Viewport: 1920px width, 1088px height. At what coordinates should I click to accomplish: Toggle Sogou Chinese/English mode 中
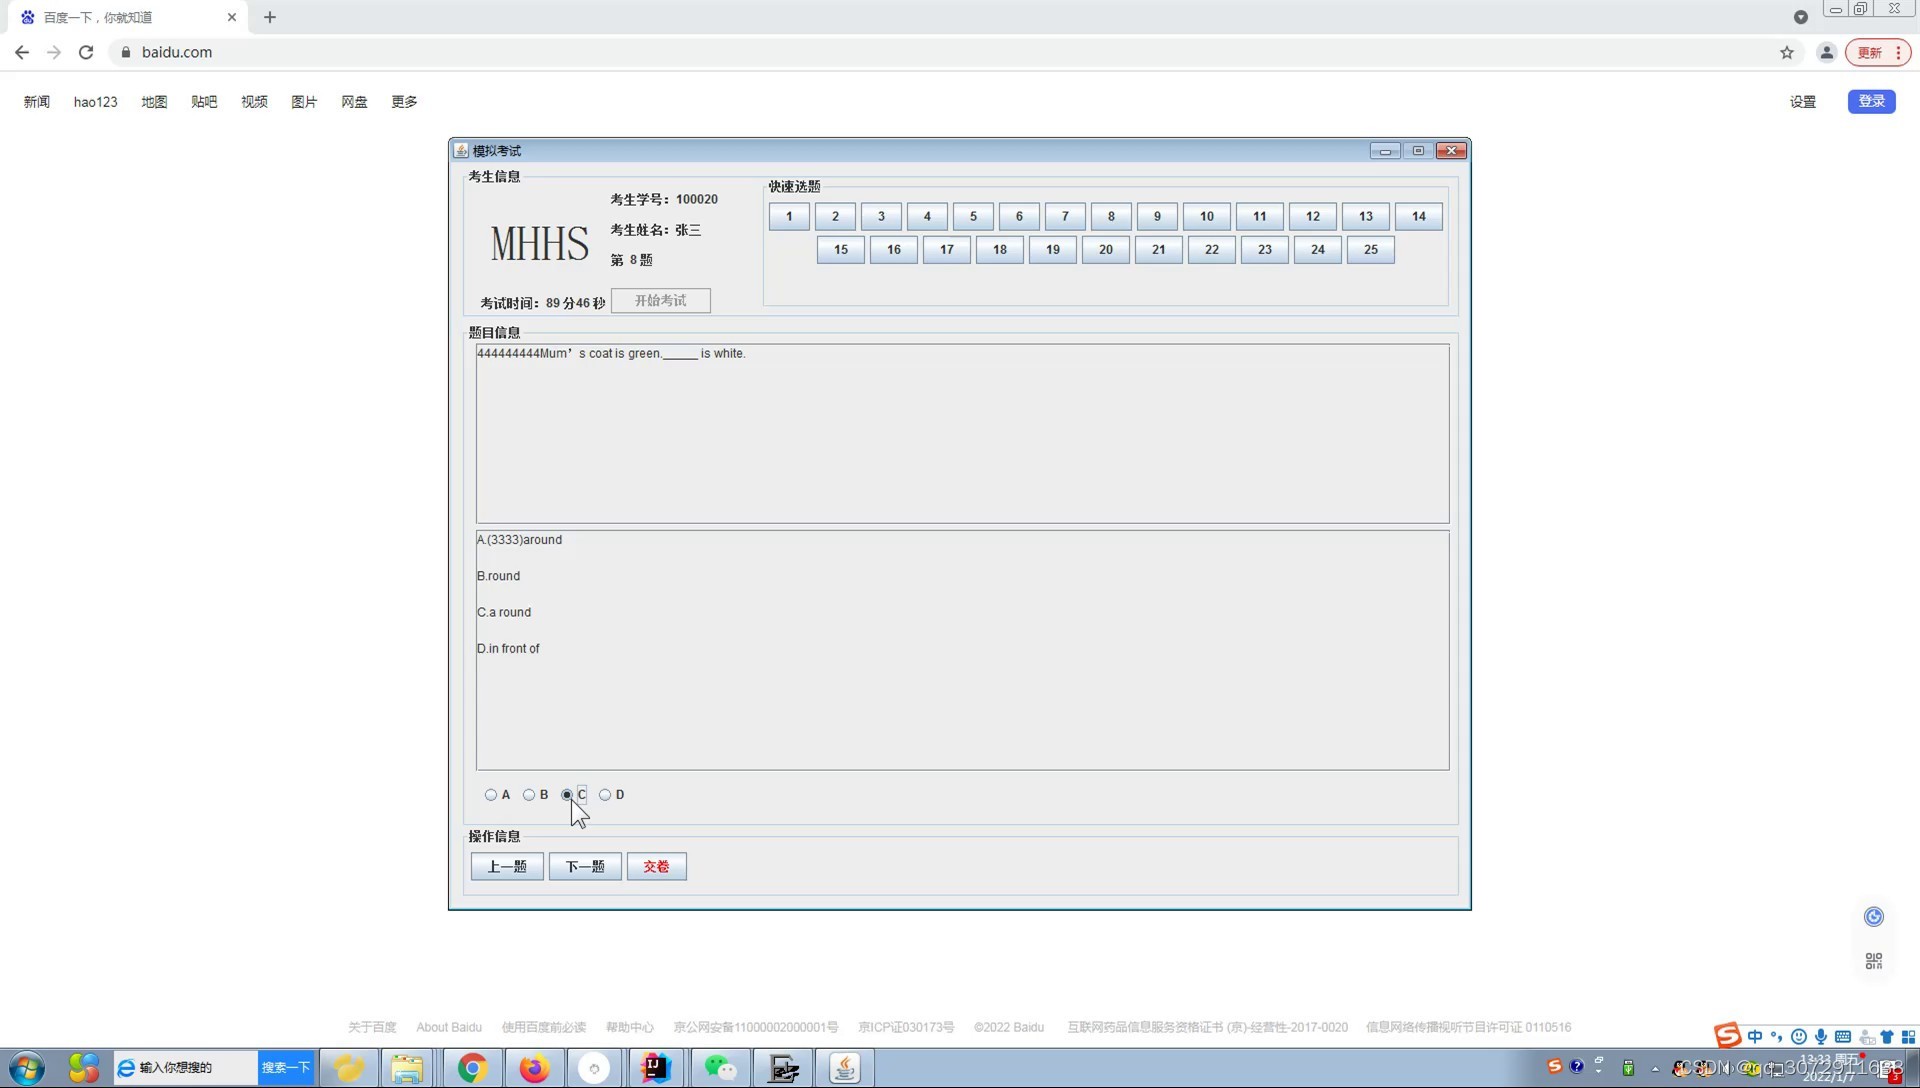click(x=1755, y=1037)
